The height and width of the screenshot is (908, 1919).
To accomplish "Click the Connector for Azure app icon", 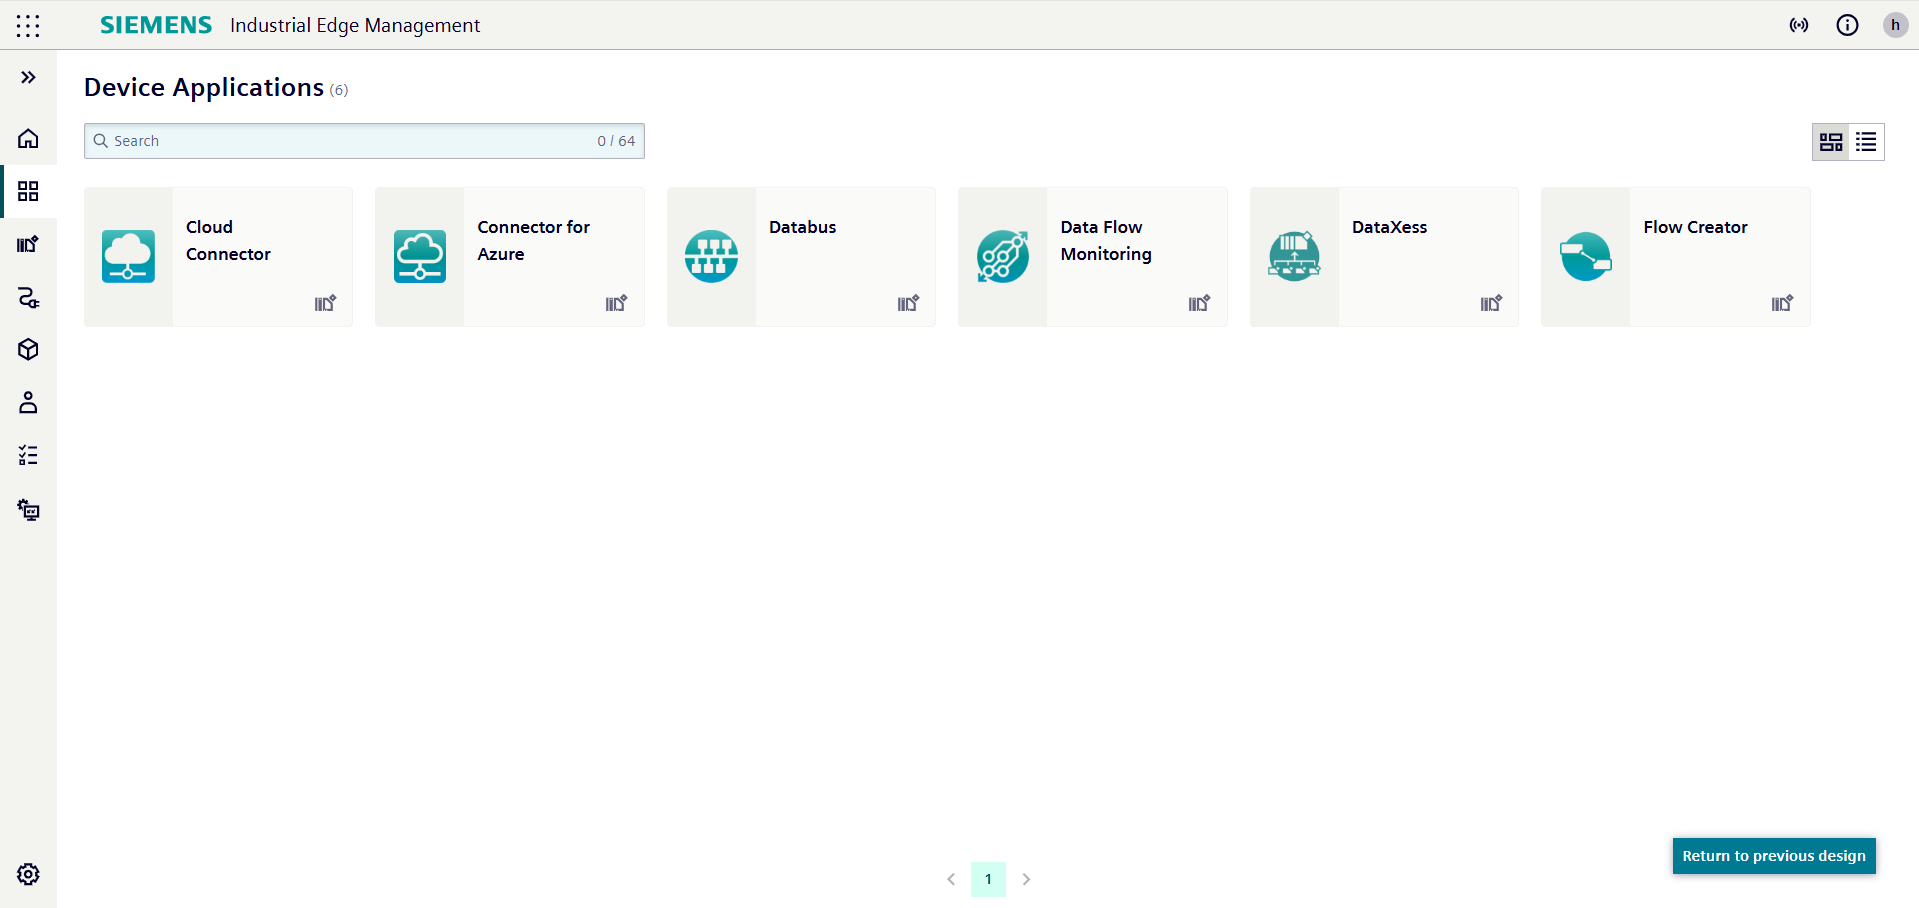I will (x=420, y=257).
